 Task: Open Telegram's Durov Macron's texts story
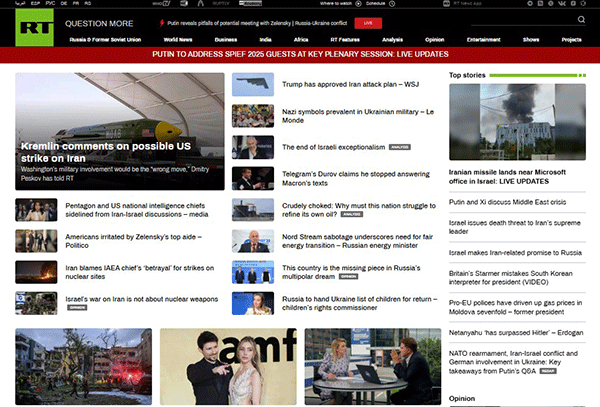[x=356, y=178]
